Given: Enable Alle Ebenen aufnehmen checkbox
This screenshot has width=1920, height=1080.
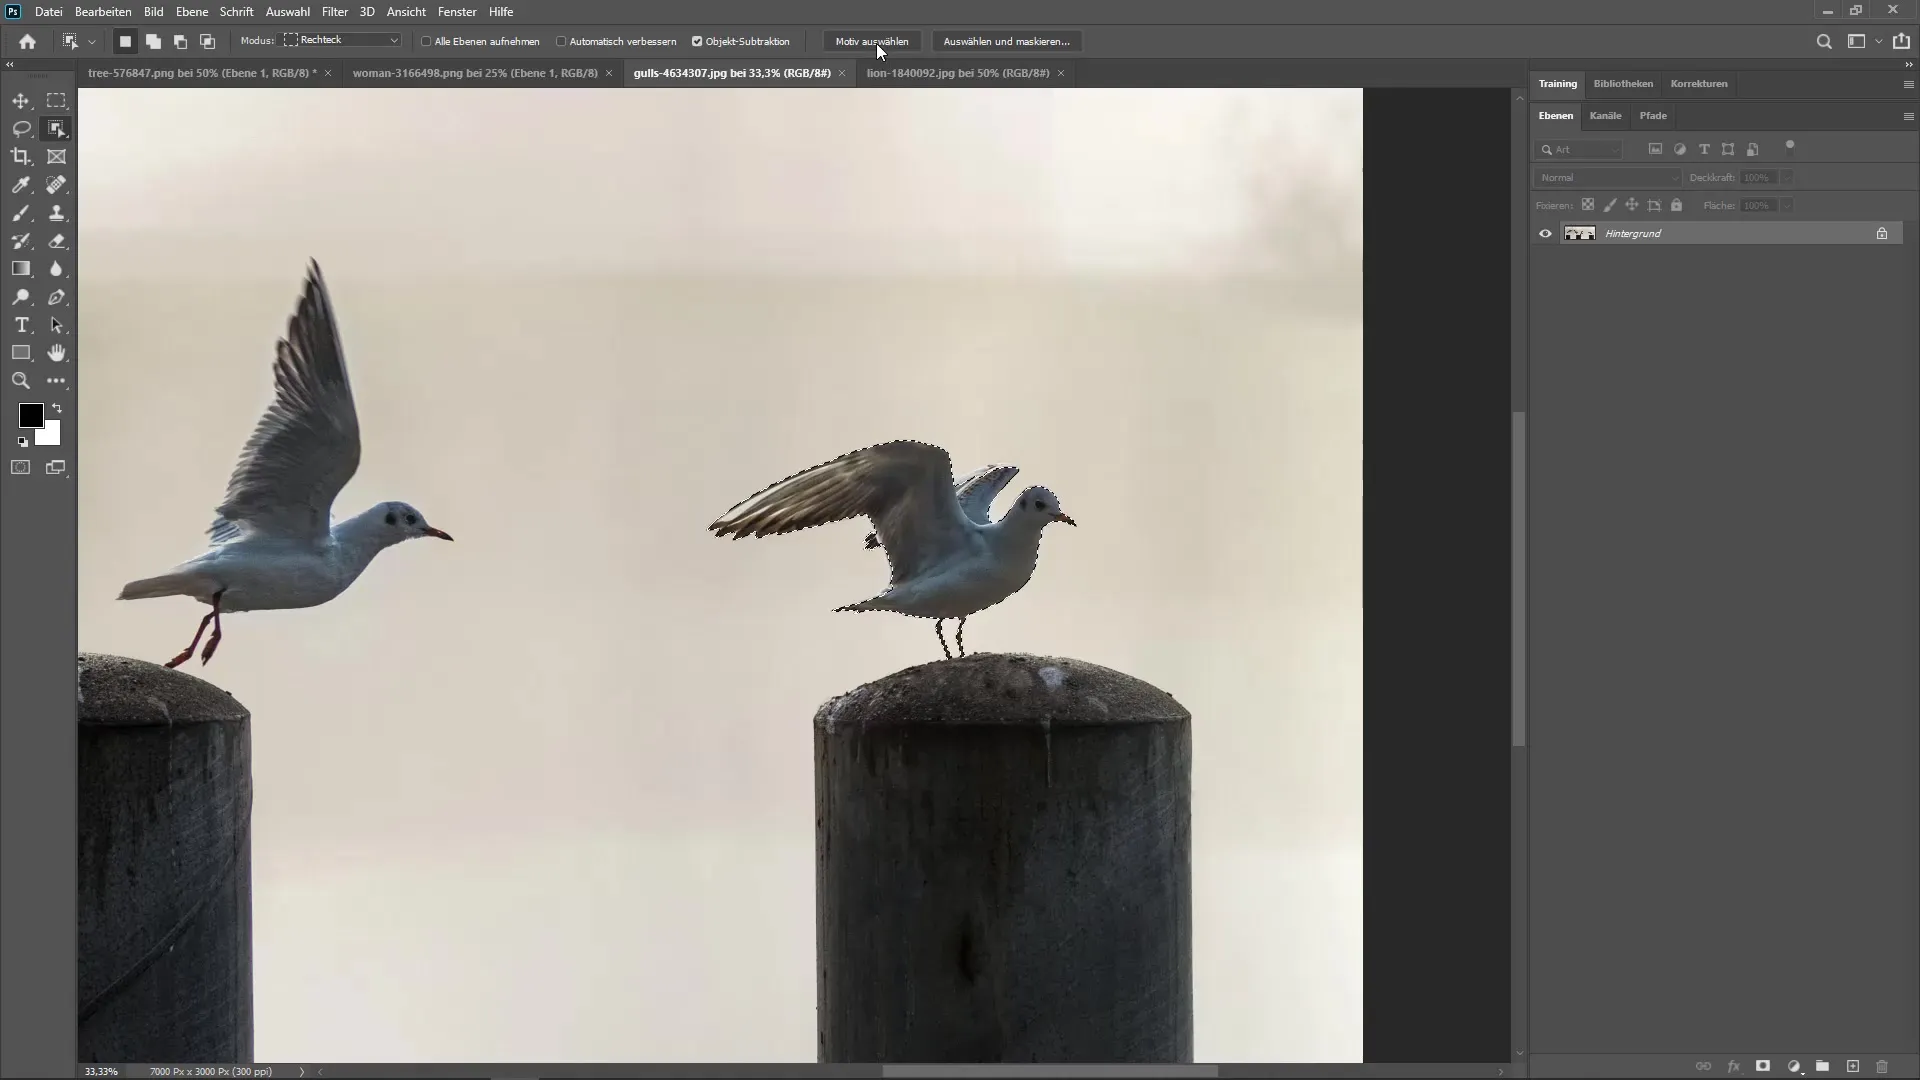Looking at the screenshot, I should [426, 42].
